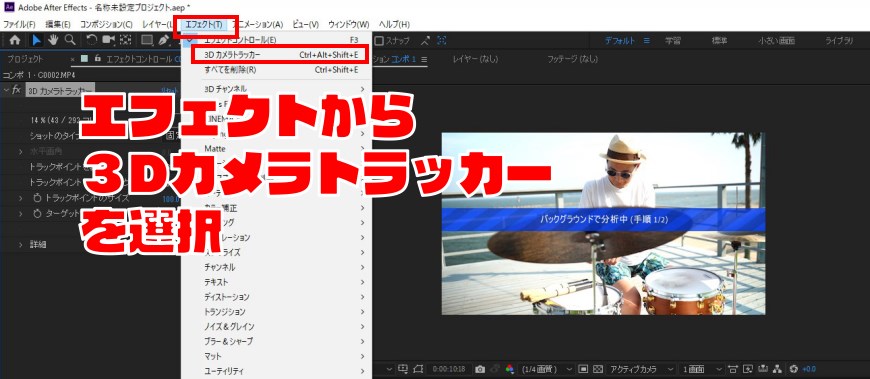Toggle stopwatch for ターゲット property
This screenshot has height=379, width=870.
click(x=38, y=214)
